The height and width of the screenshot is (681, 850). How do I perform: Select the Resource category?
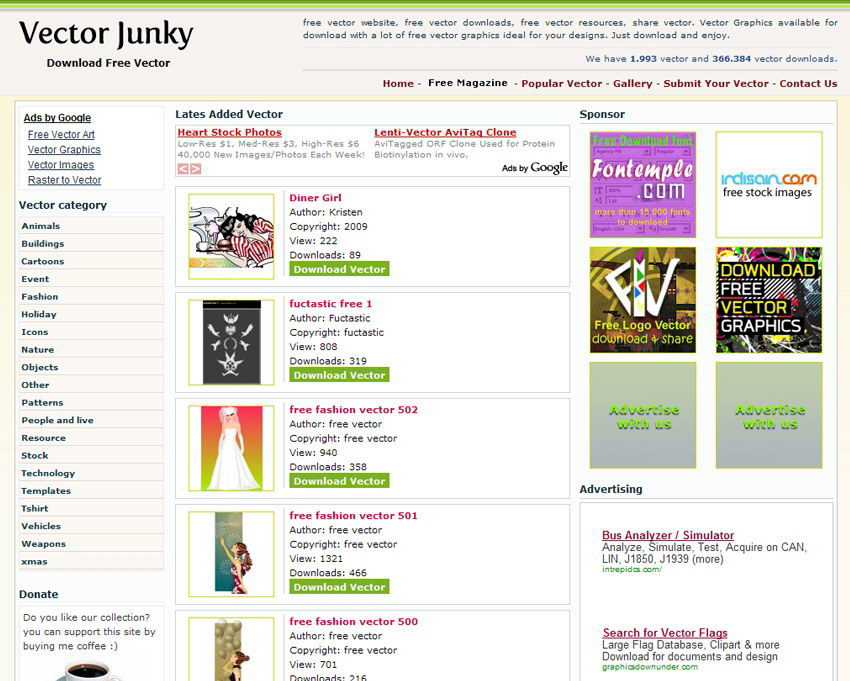click(91, 438)
